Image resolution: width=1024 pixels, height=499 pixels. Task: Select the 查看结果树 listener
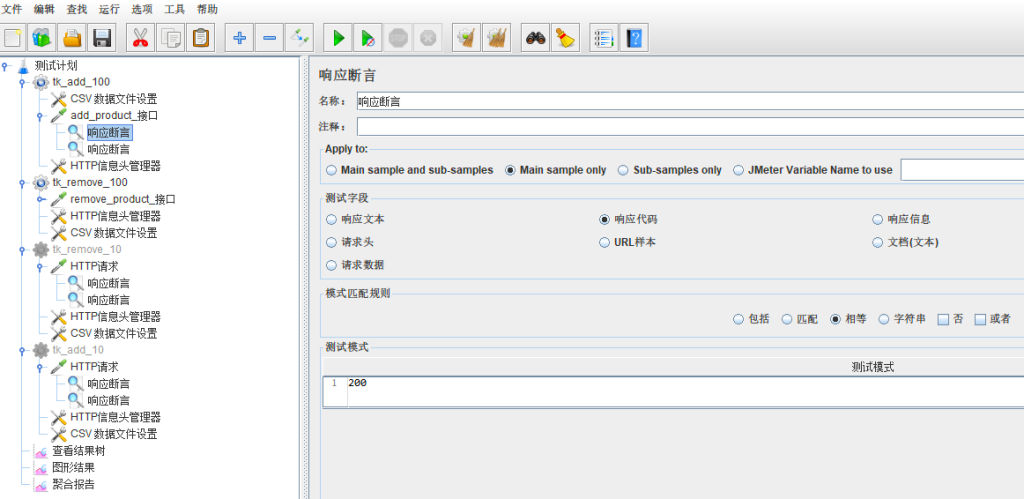[x=78, y=451]
